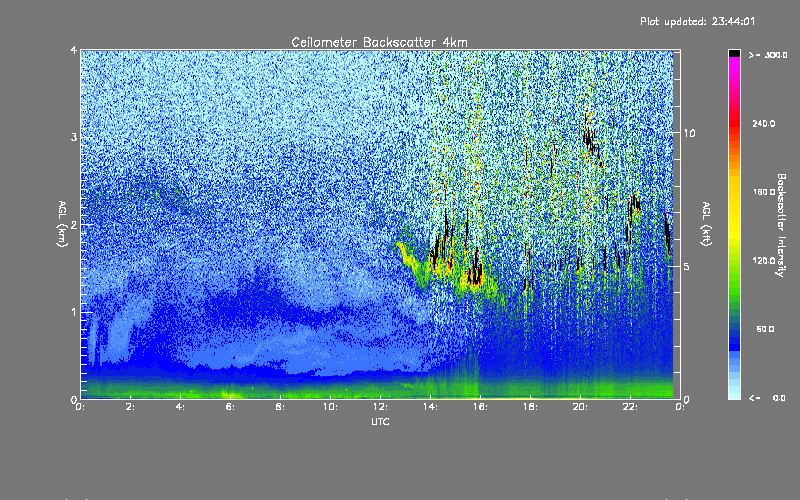Click the "AGL (kft)" right axis label
This screenshot has height=500, width=800.
point(706,224)
